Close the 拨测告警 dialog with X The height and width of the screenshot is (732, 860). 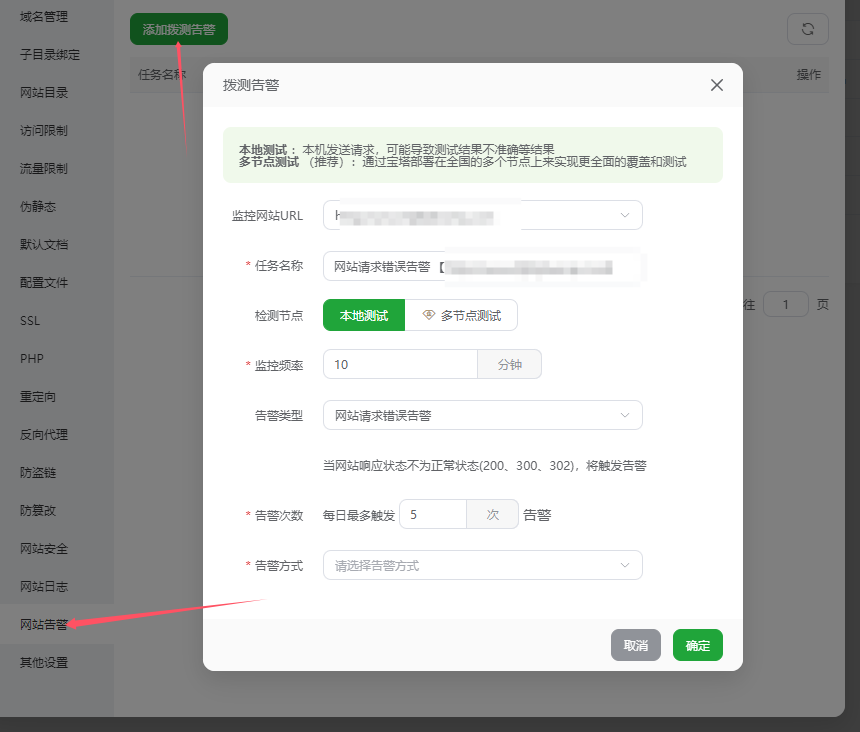tap(716, 85)
